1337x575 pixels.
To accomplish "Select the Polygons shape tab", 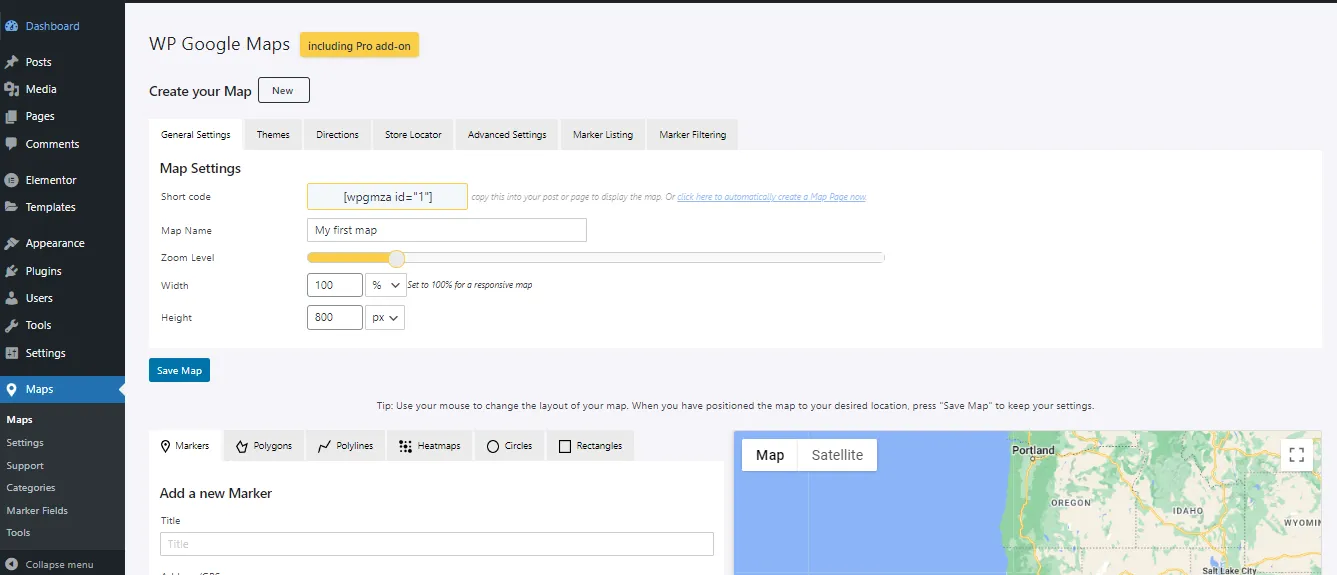I will 264,446.
